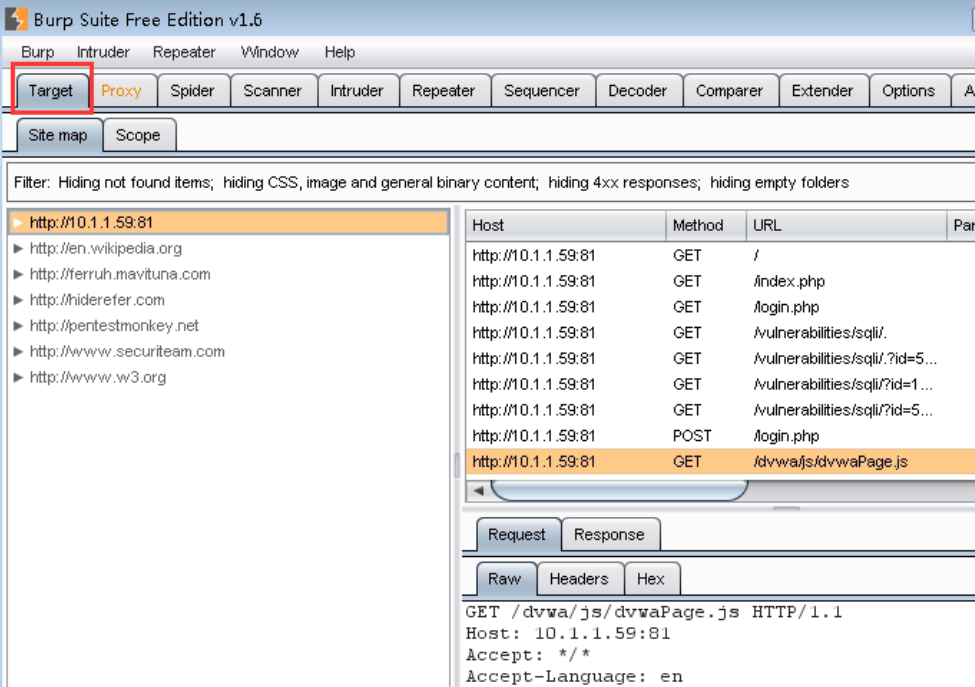Select the POST /login.php row
This screenshot has height=687, width=975.
pos(720,436)
